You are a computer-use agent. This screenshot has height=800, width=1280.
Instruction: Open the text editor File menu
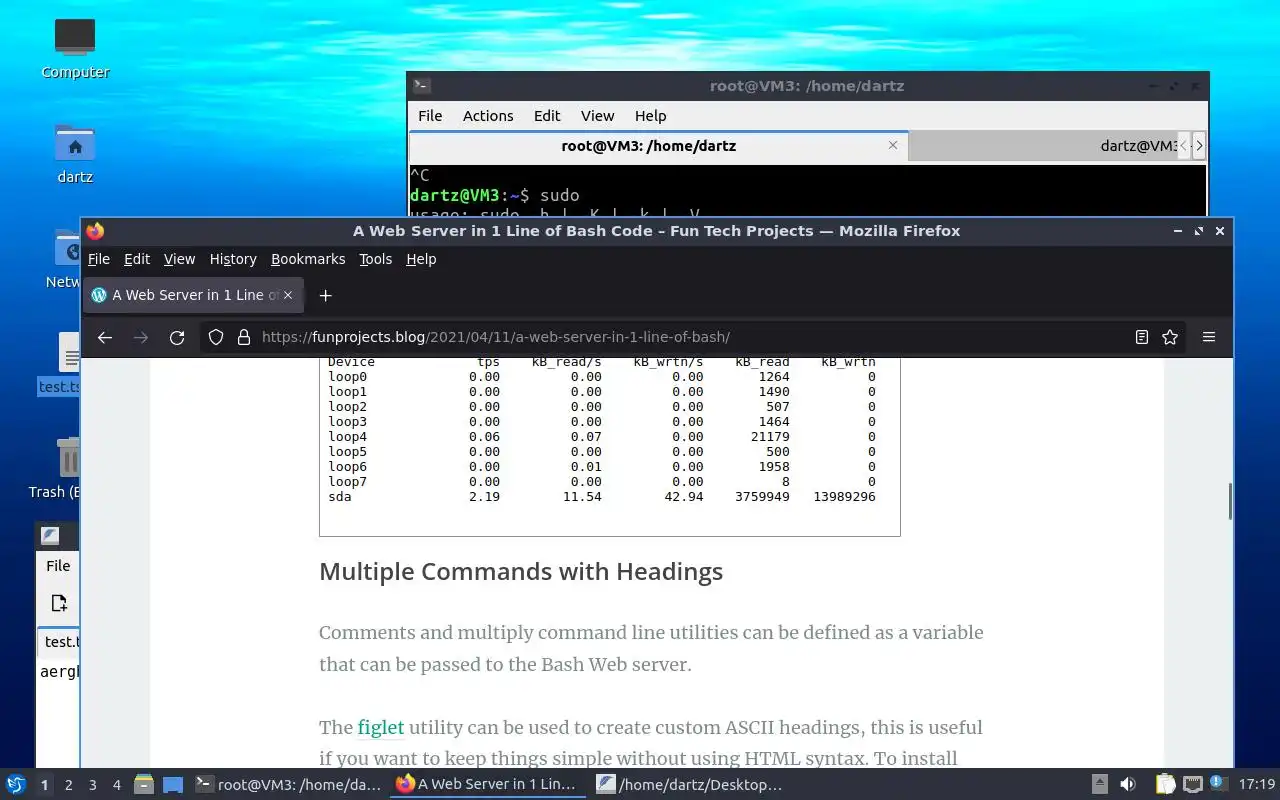coord(58,566)
